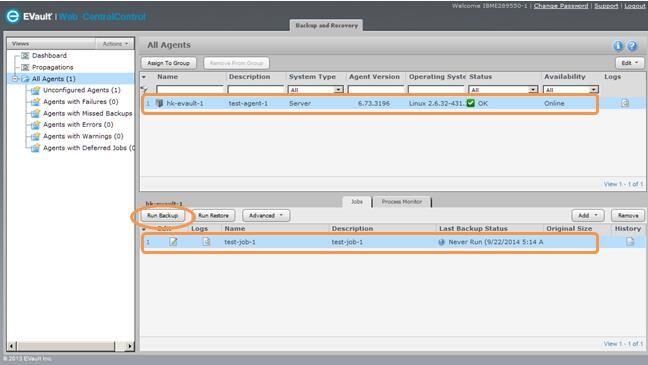Click the Run Backup button
The image size is (648, 365).
tap(162, 215)
